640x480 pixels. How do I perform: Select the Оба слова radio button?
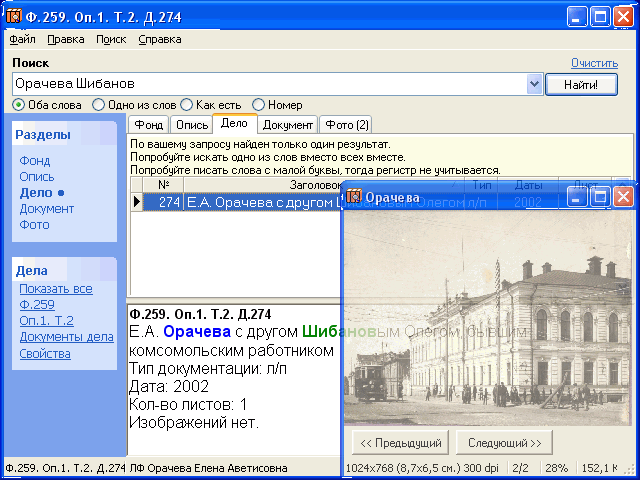[18, 105]
